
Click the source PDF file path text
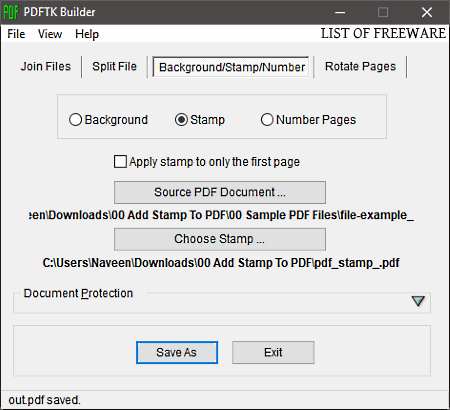[221, 215]
